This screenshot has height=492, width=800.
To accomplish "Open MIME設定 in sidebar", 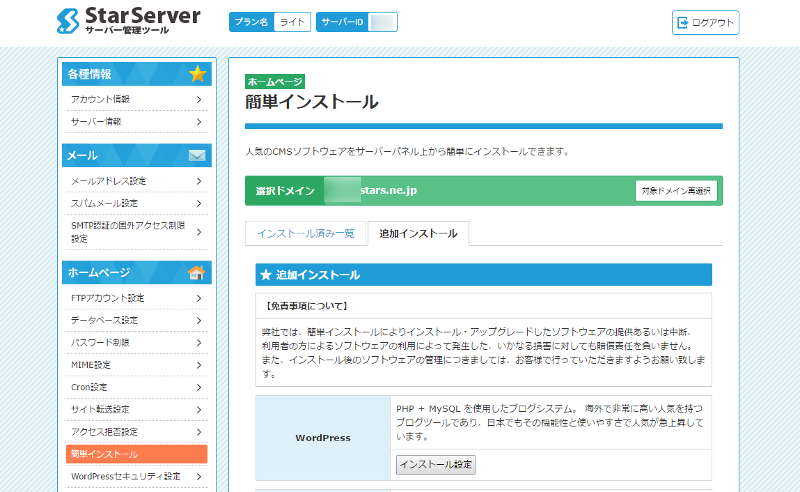I will coord(136,365).
